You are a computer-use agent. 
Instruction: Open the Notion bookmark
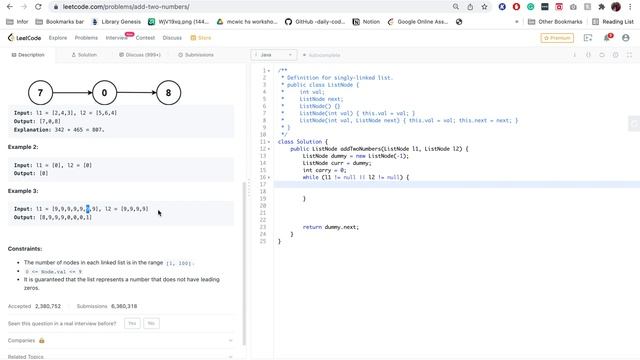click(366, 22)
